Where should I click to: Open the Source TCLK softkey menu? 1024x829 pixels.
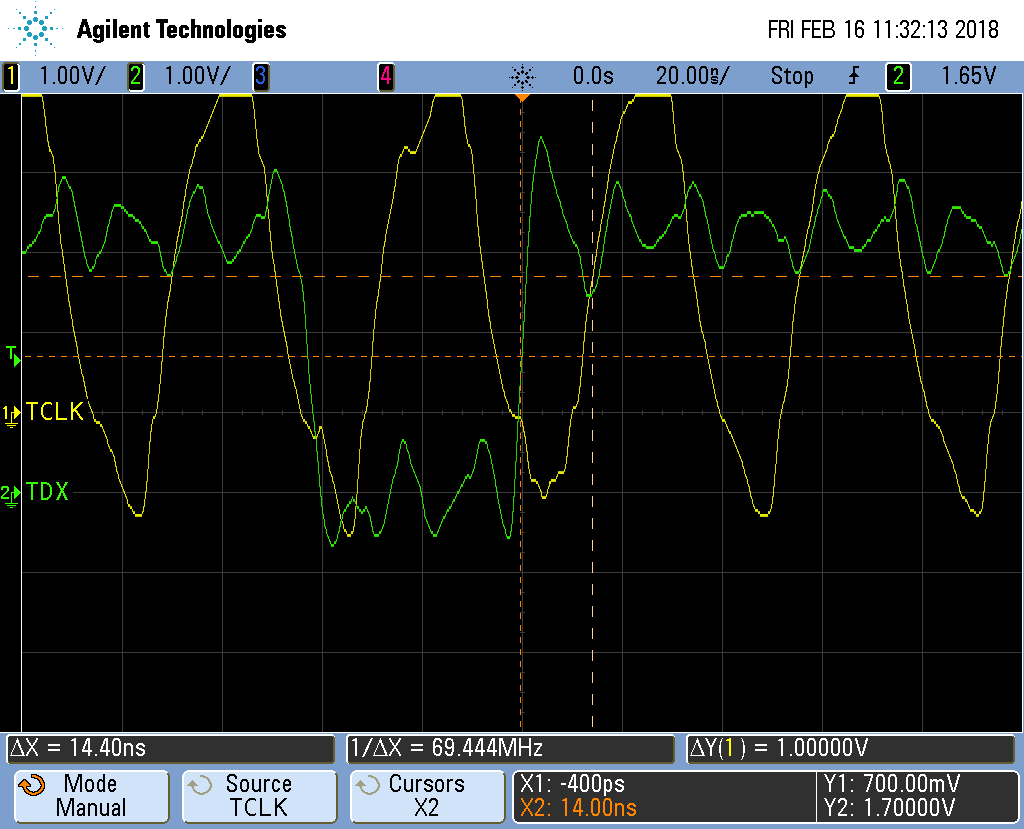tap(259, 796)
